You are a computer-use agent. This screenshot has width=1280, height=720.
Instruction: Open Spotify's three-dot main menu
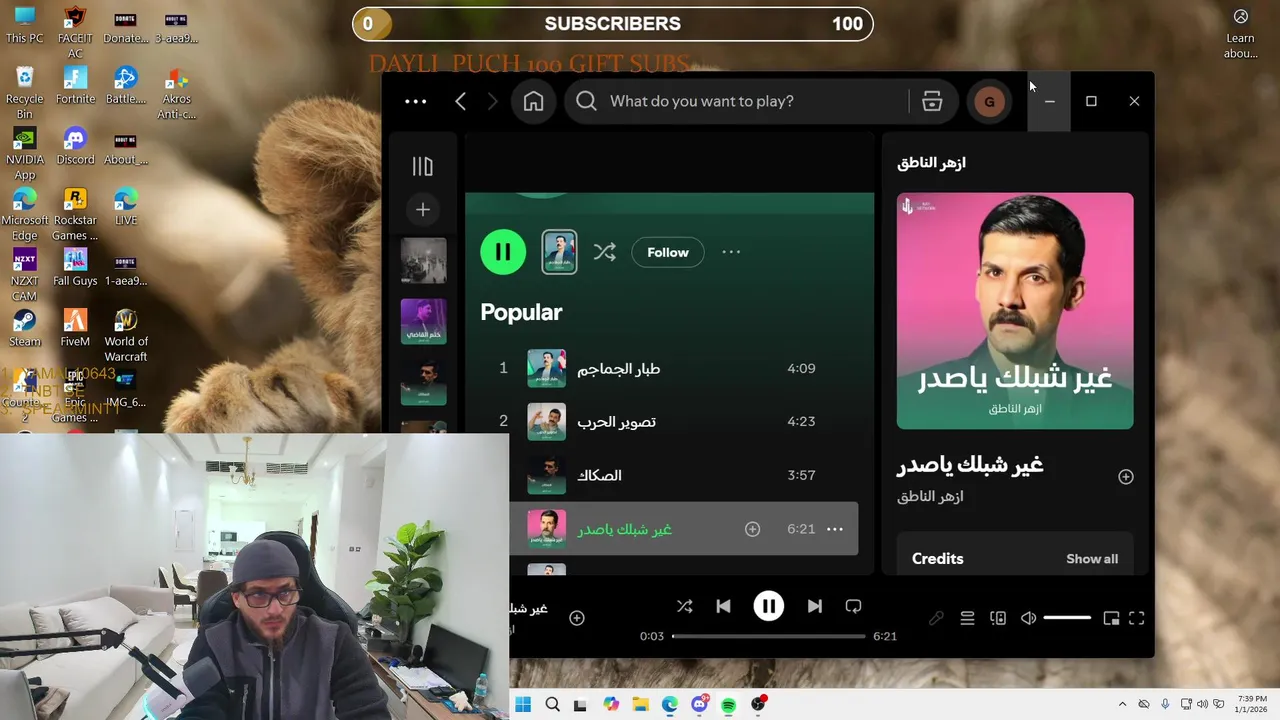415,101
